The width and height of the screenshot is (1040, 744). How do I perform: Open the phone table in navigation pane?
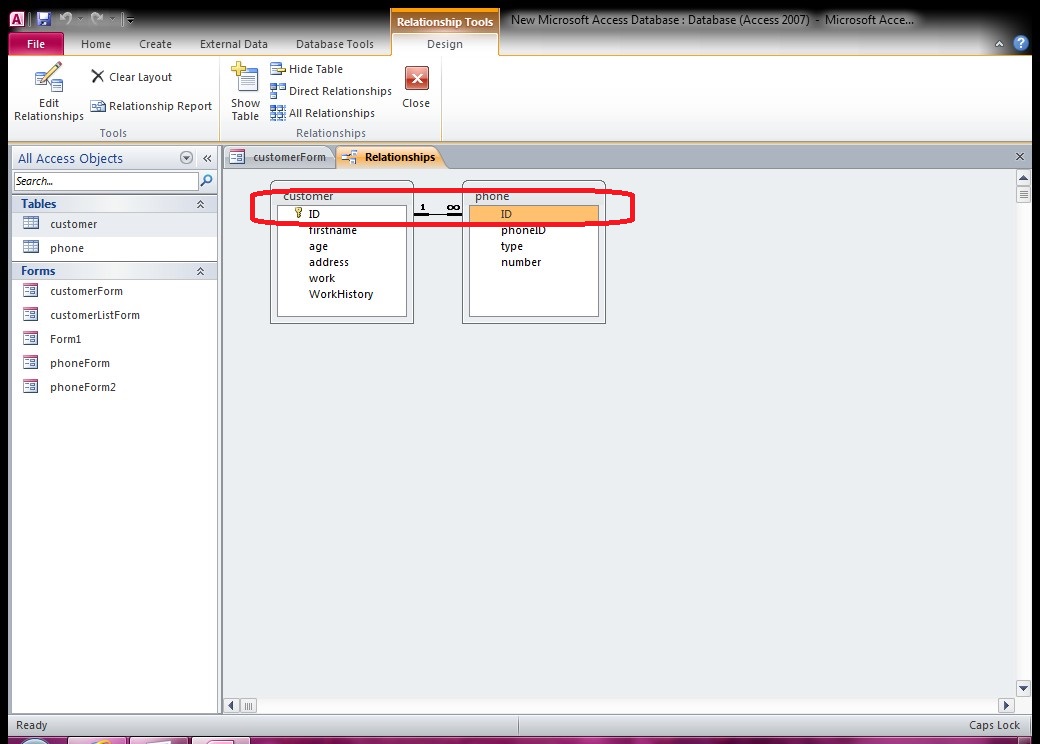(x=114, y=248)
